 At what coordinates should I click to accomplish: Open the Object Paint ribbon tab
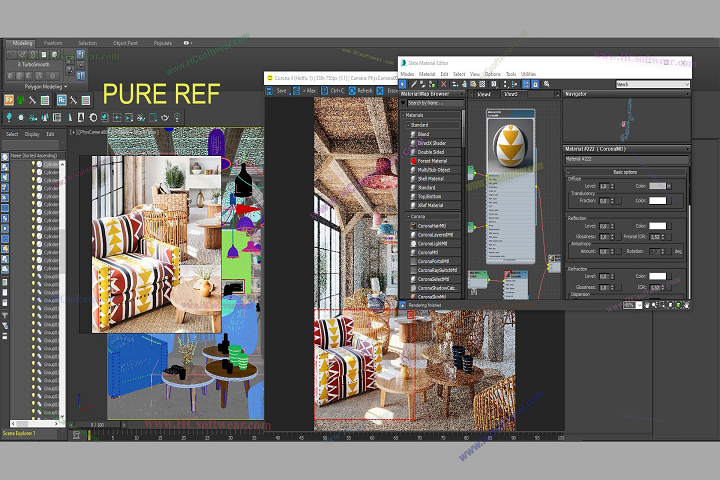(x=125, y=43)
